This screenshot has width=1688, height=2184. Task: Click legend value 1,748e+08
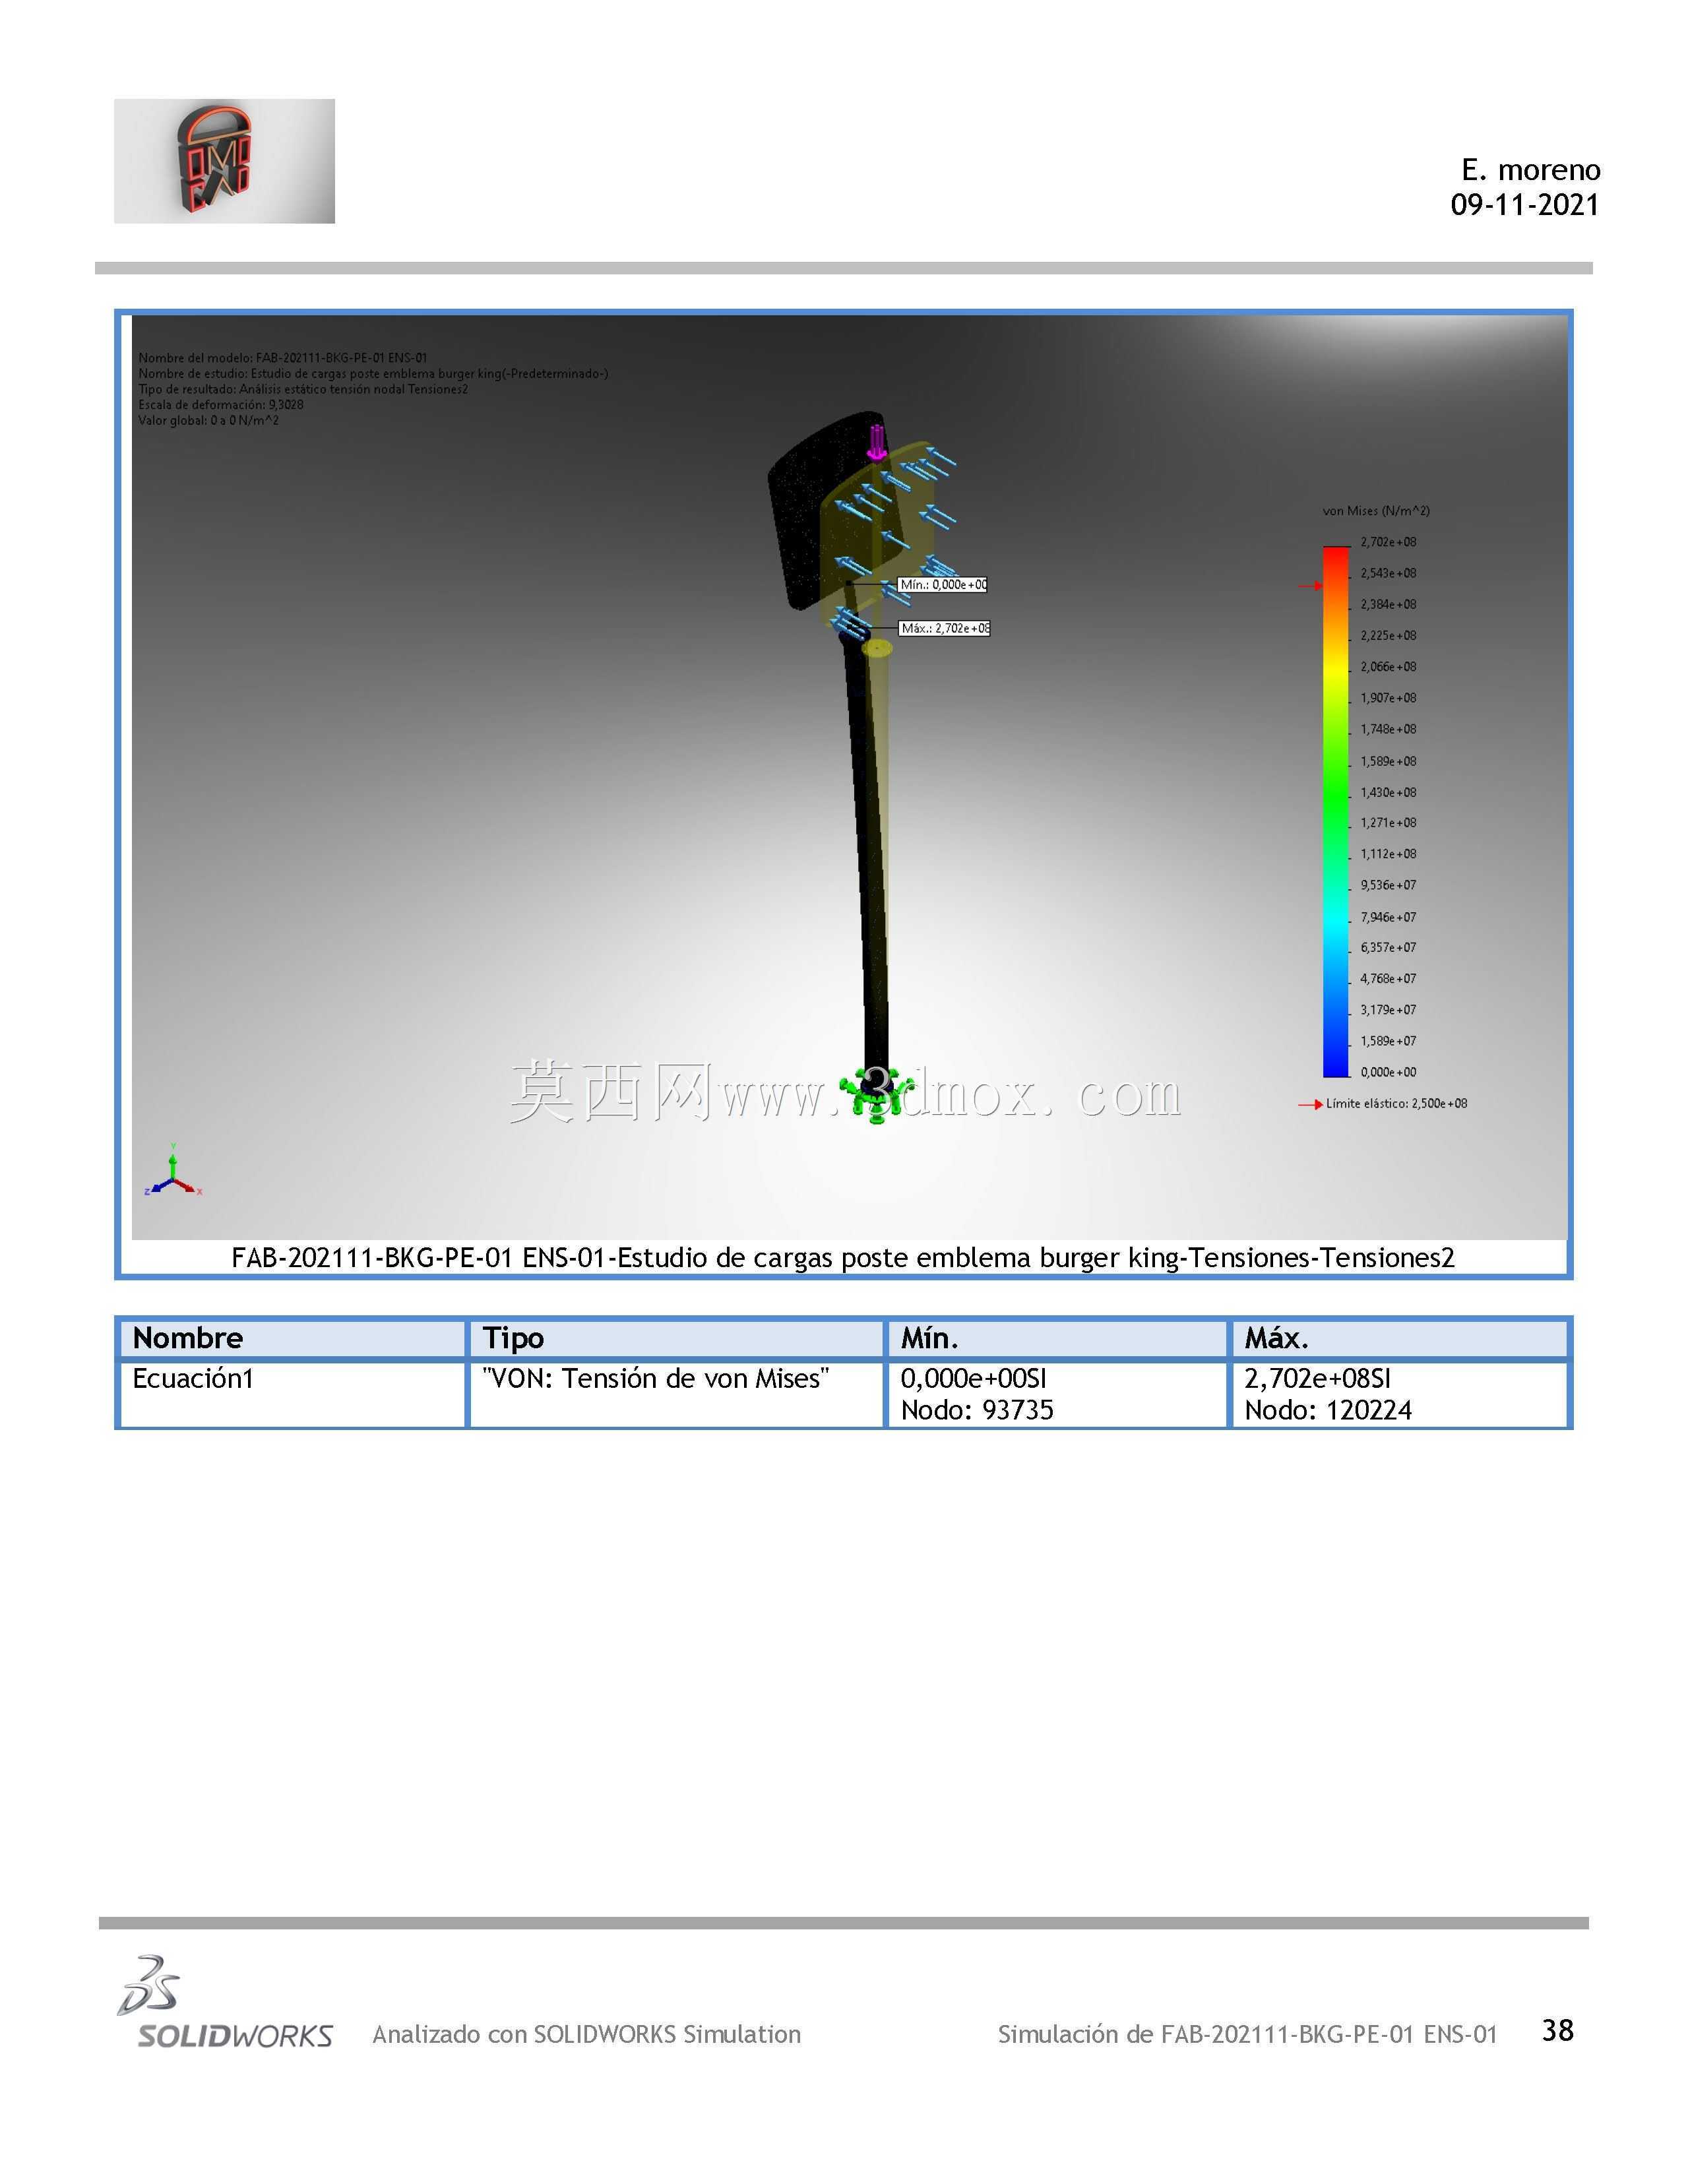[1388, 729]
